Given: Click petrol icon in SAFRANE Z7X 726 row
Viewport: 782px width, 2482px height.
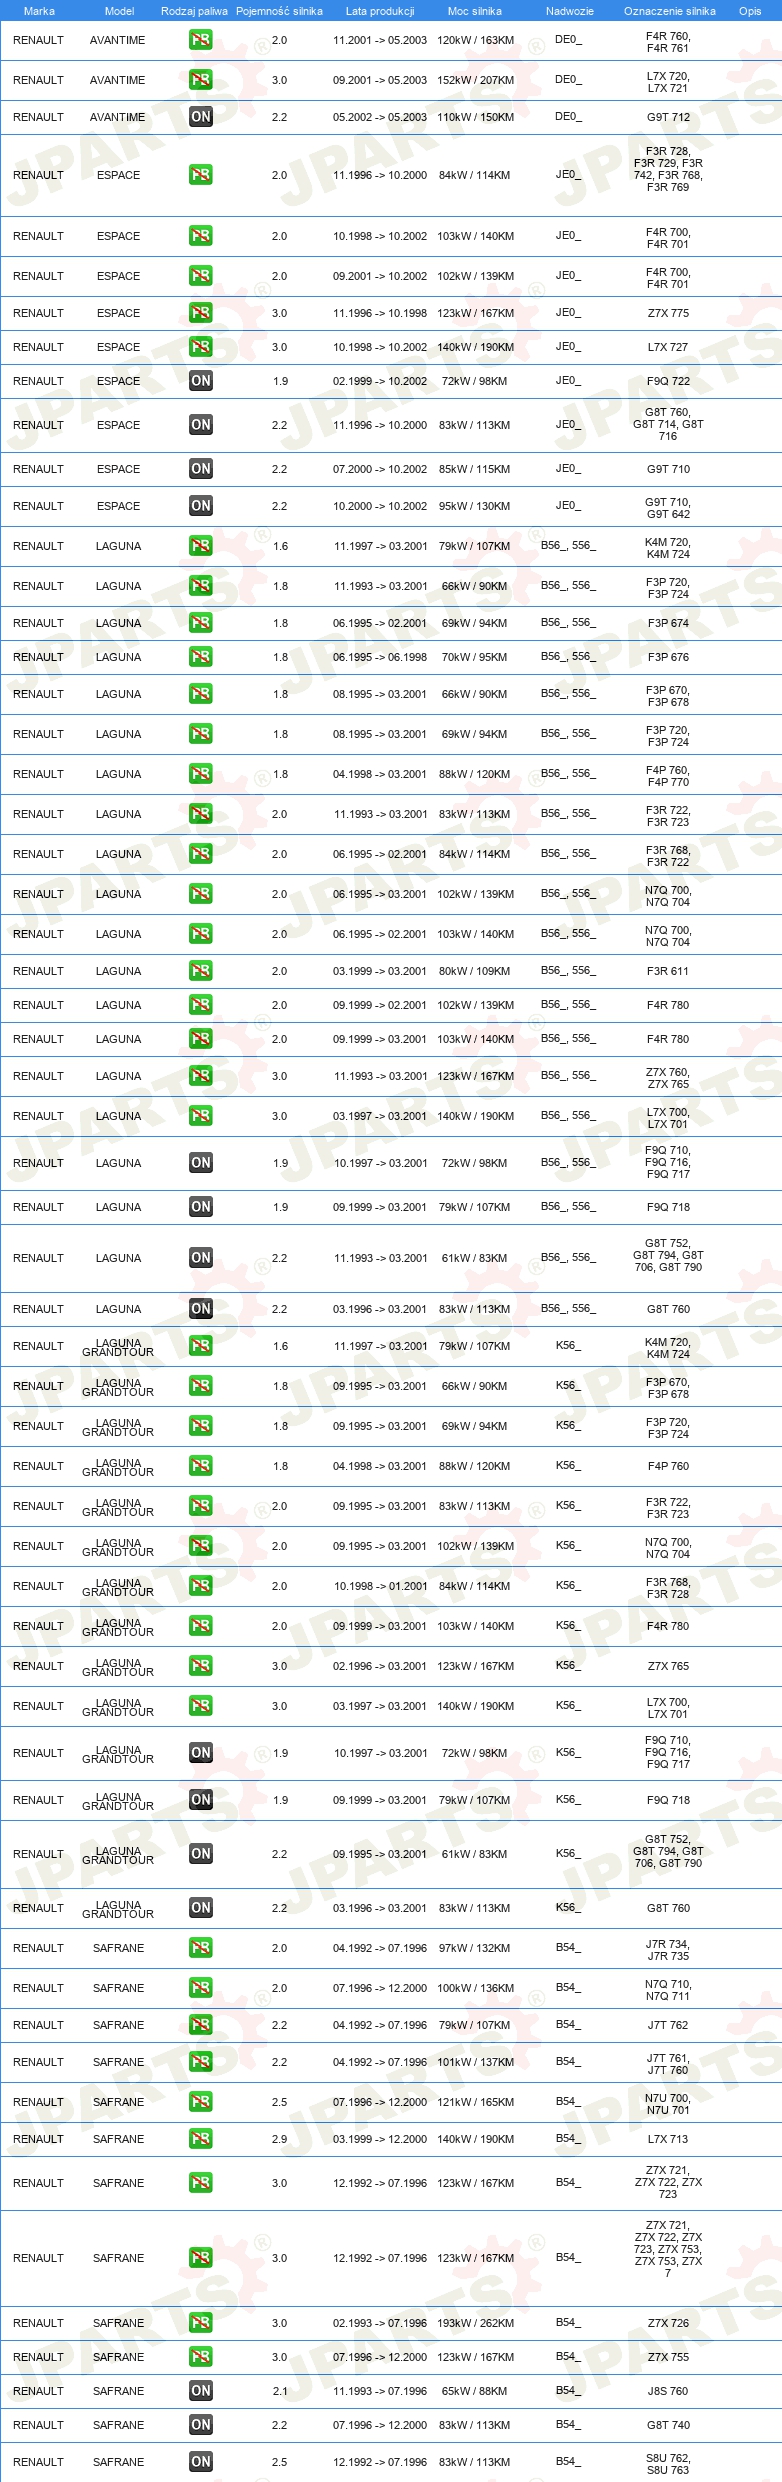Looking at the screenshot, I should click(201, 2323).
